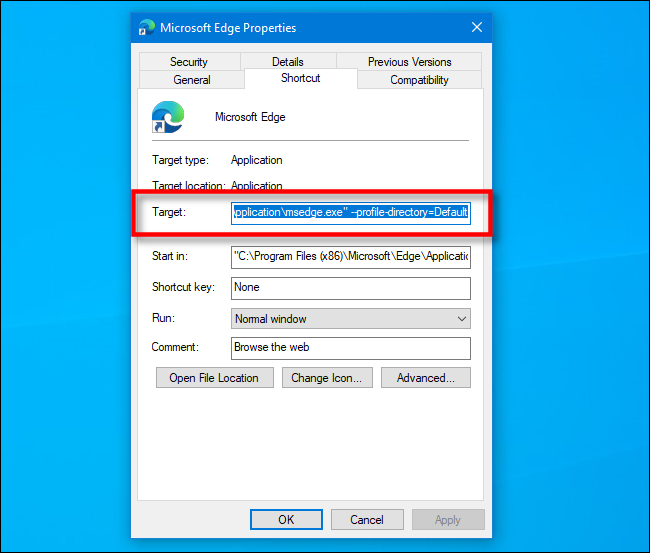Viewport: 650px width, 553px height.
Task: Close the Microsoft Edge Properties dialog
Action: [x=477, y=27]
